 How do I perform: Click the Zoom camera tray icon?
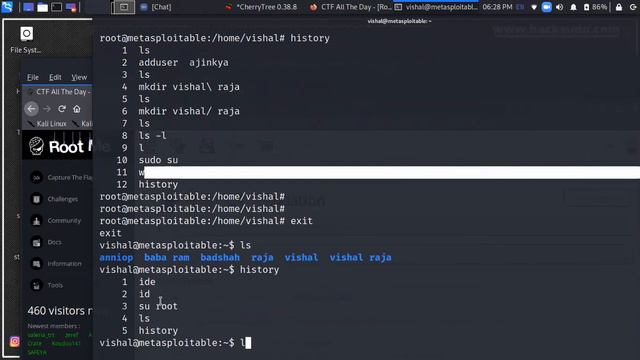coord(547,7)
